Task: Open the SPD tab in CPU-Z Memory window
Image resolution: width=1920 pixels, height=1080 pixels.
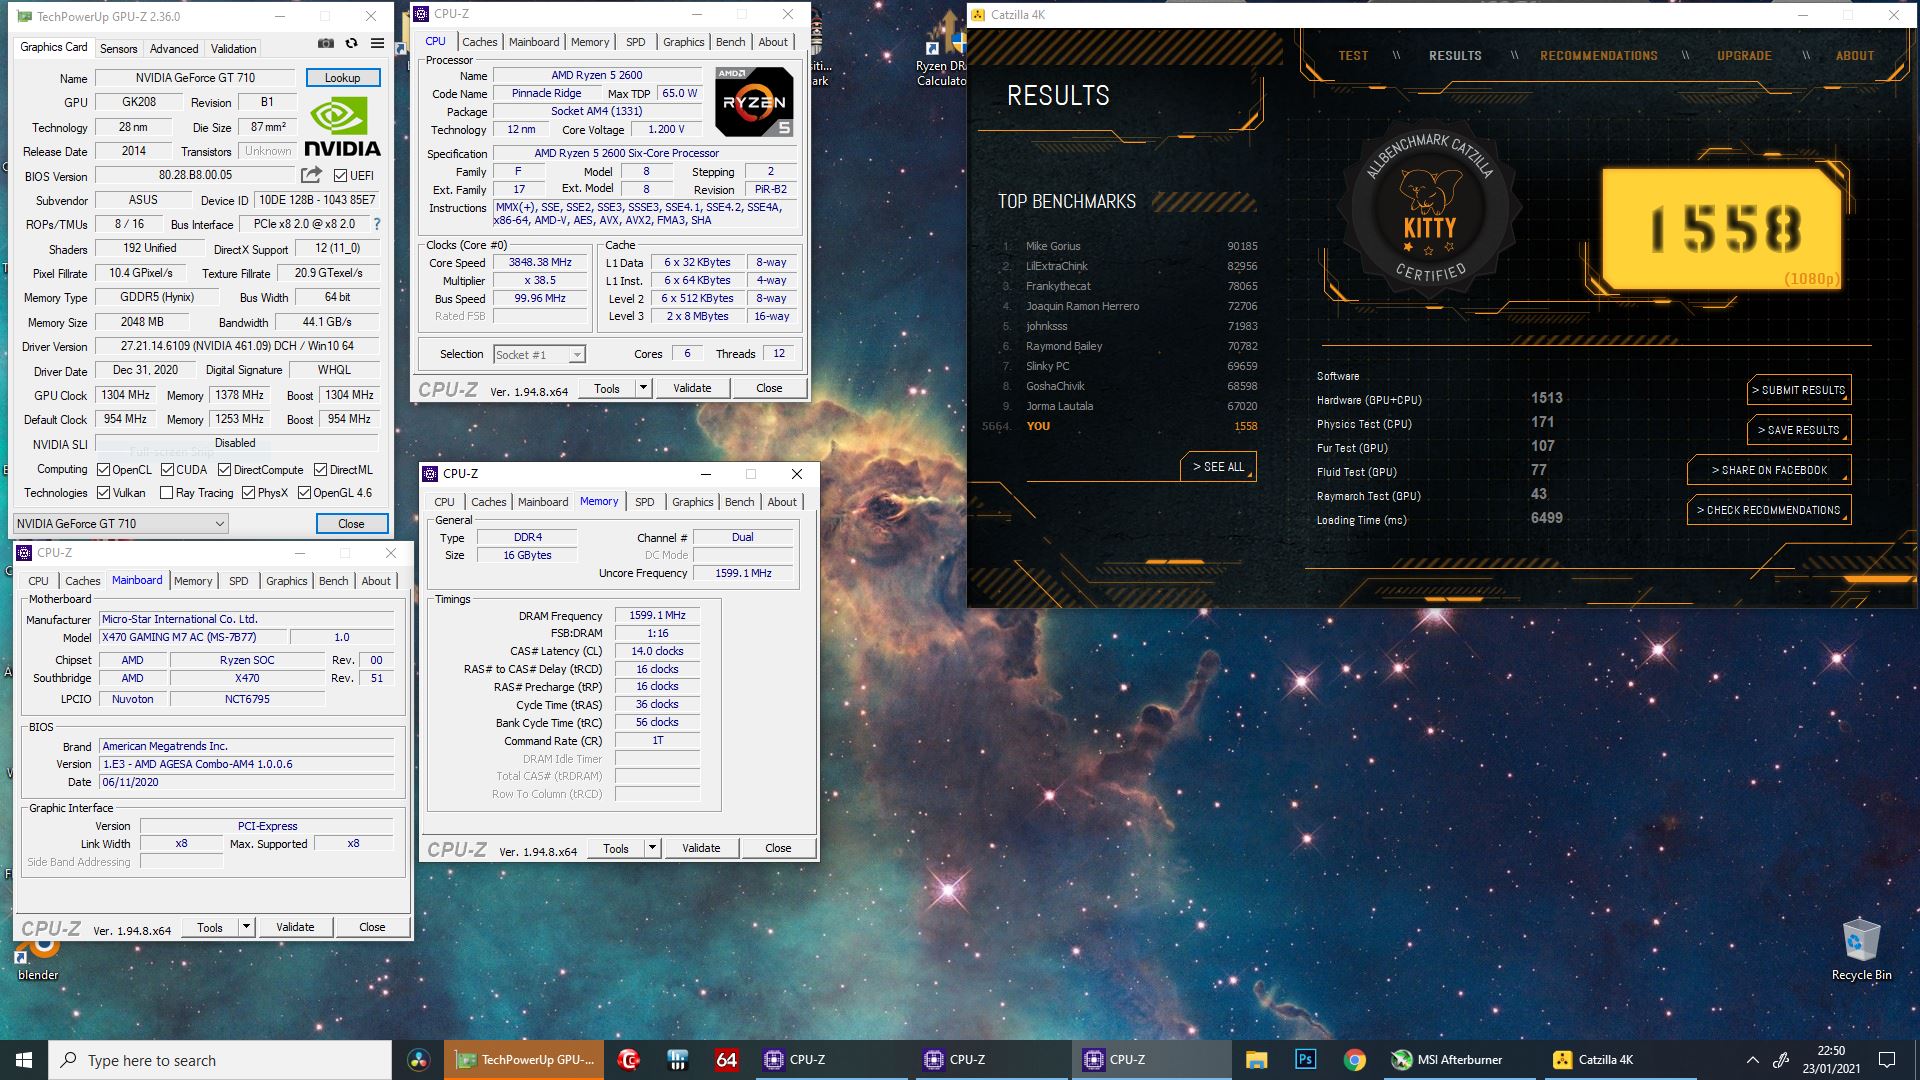Action: (x=645, y=502)
